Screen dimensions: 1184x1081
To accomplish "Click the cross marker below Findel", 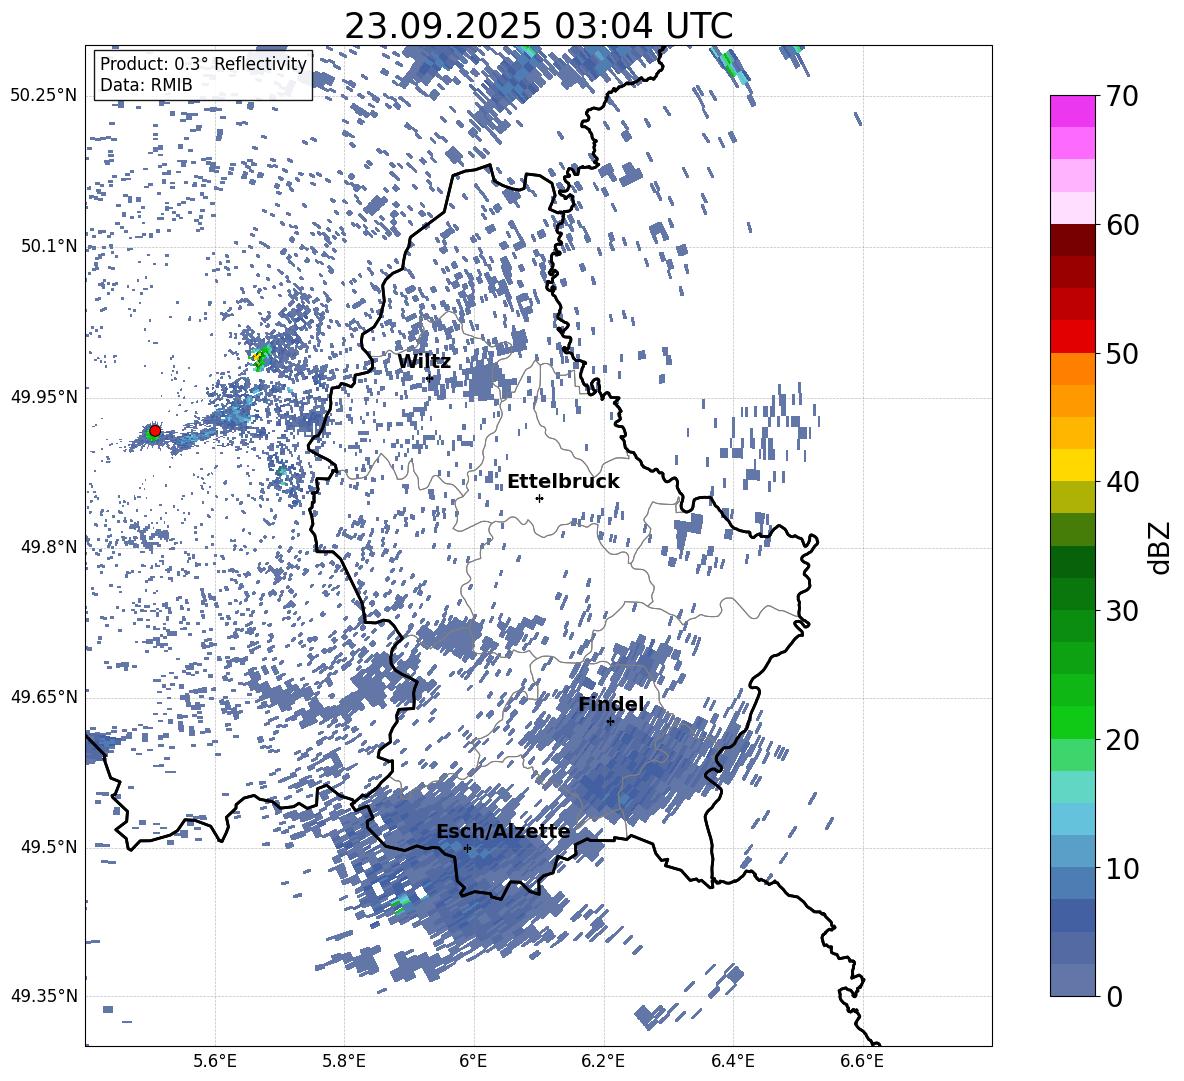I will coord(610,722).
